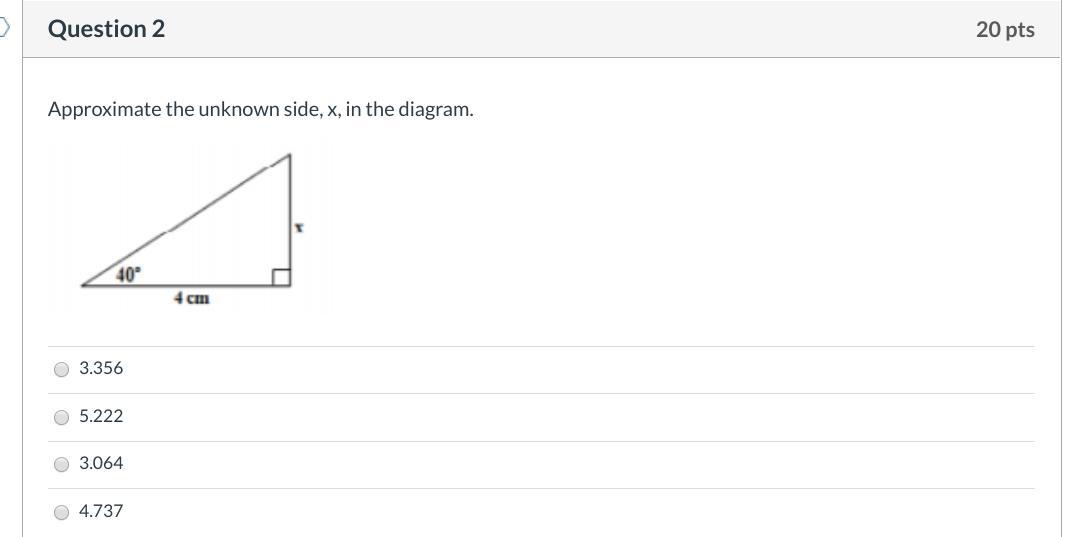
Task: Click the x side label in diagram
Action: 299,228
